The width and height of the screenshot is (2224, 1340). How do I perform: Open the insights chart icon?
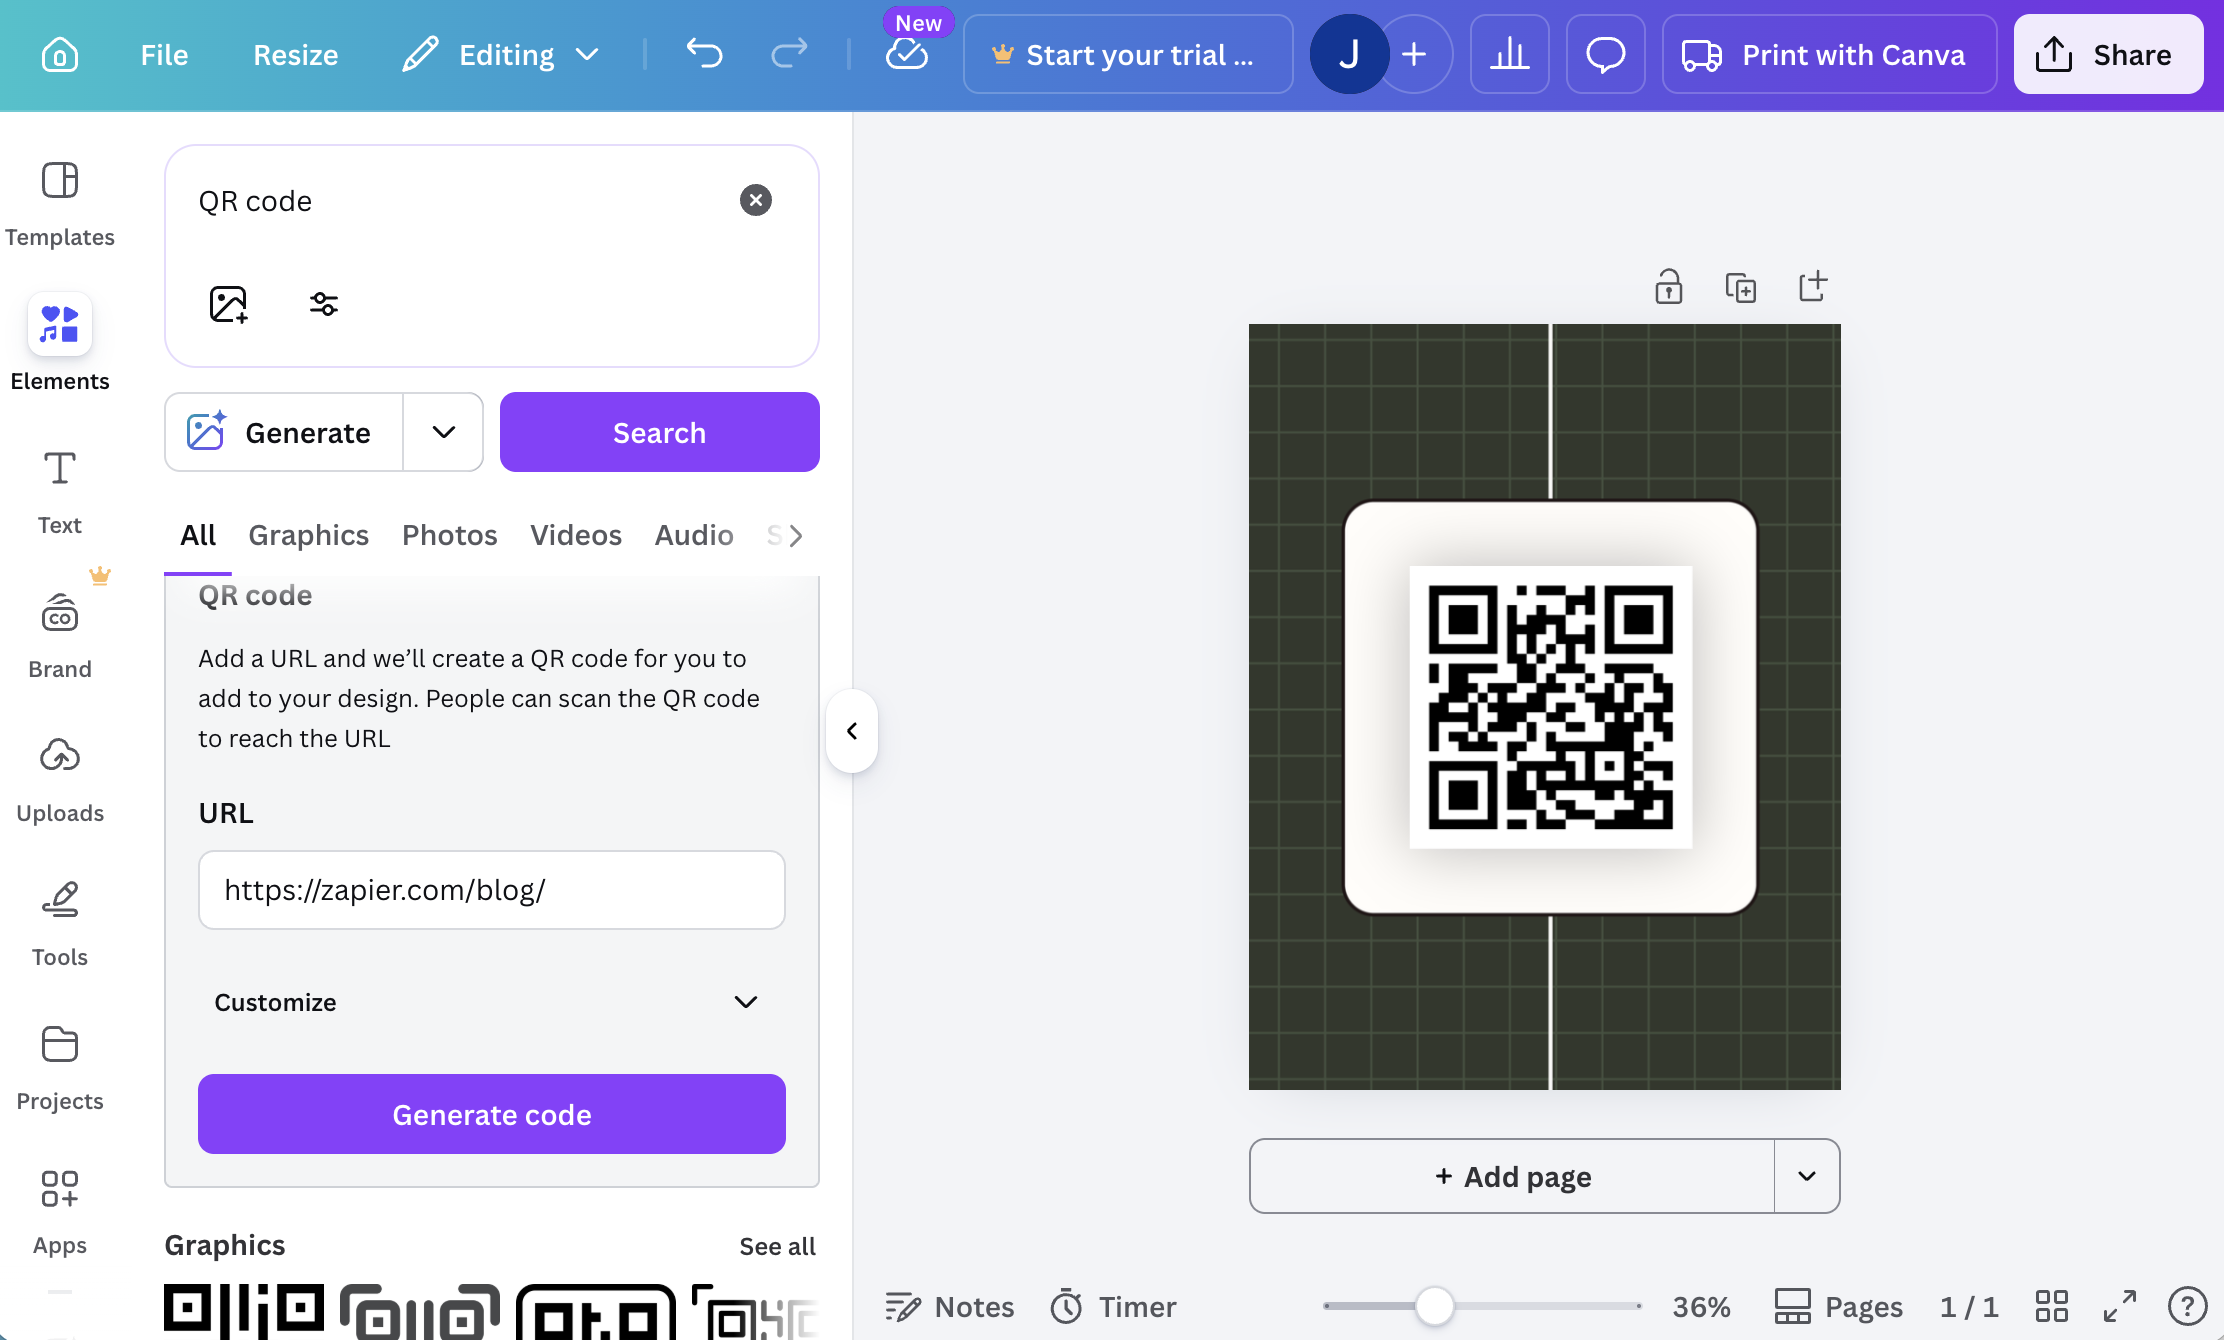pos(1509,54)
